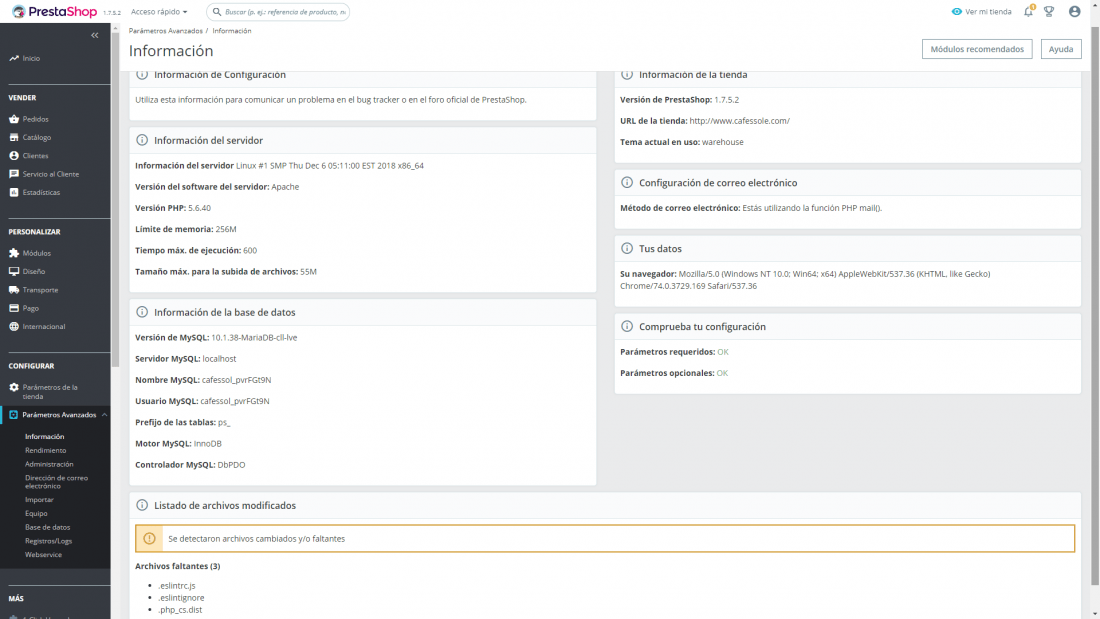Select the Información submenu item
This screenshot has height=619, width=1100.
pyautogui.click(x=44, y=437)
